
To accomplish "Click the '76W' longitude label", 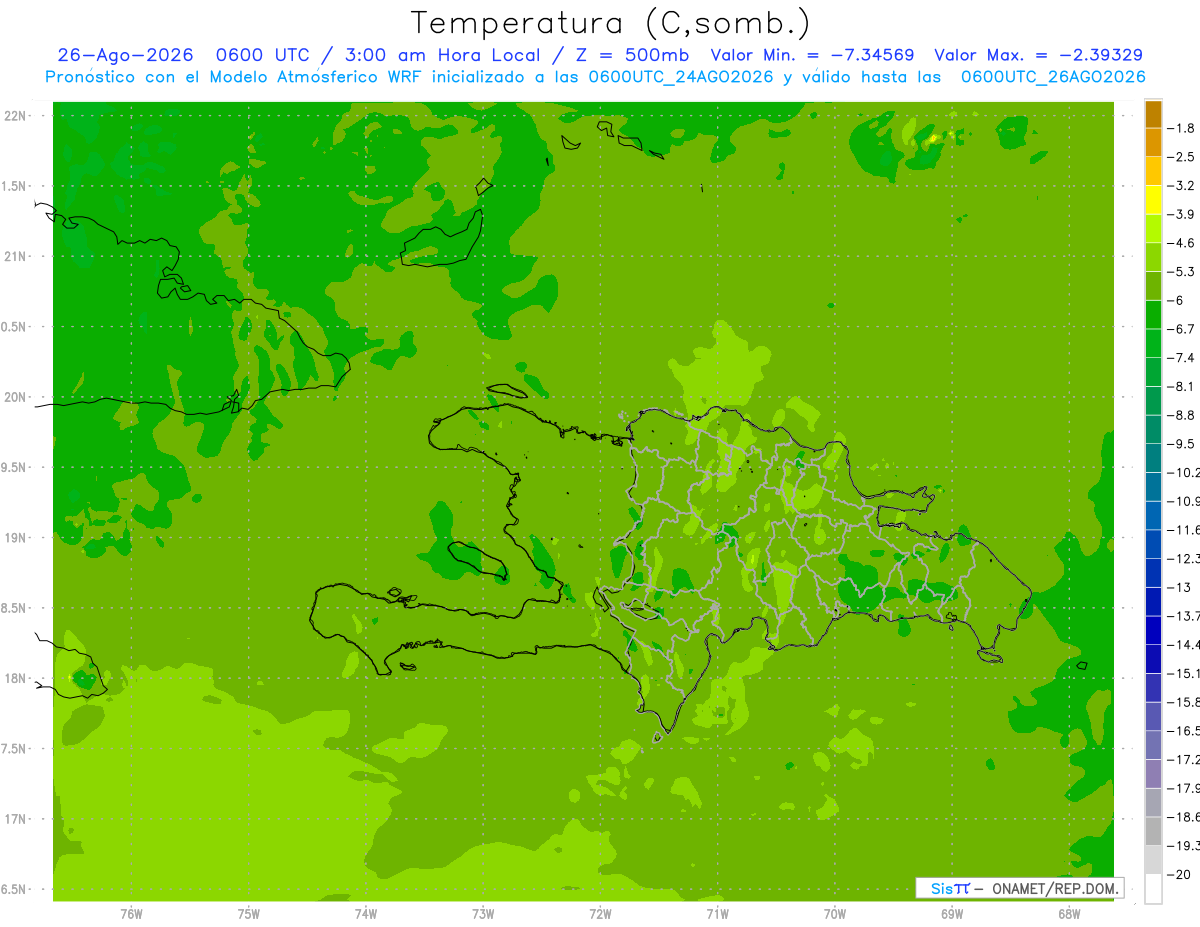I will click(x=131, y=913).
